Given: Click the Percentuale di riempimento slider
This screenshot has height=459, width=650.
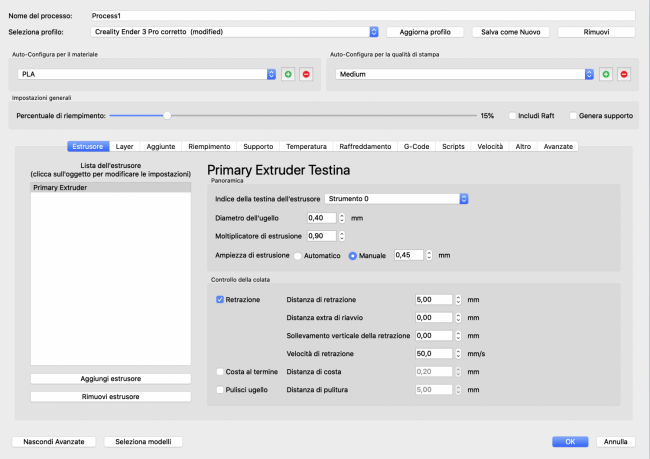Looking at the screenshot, I should (x=167, y=116).
